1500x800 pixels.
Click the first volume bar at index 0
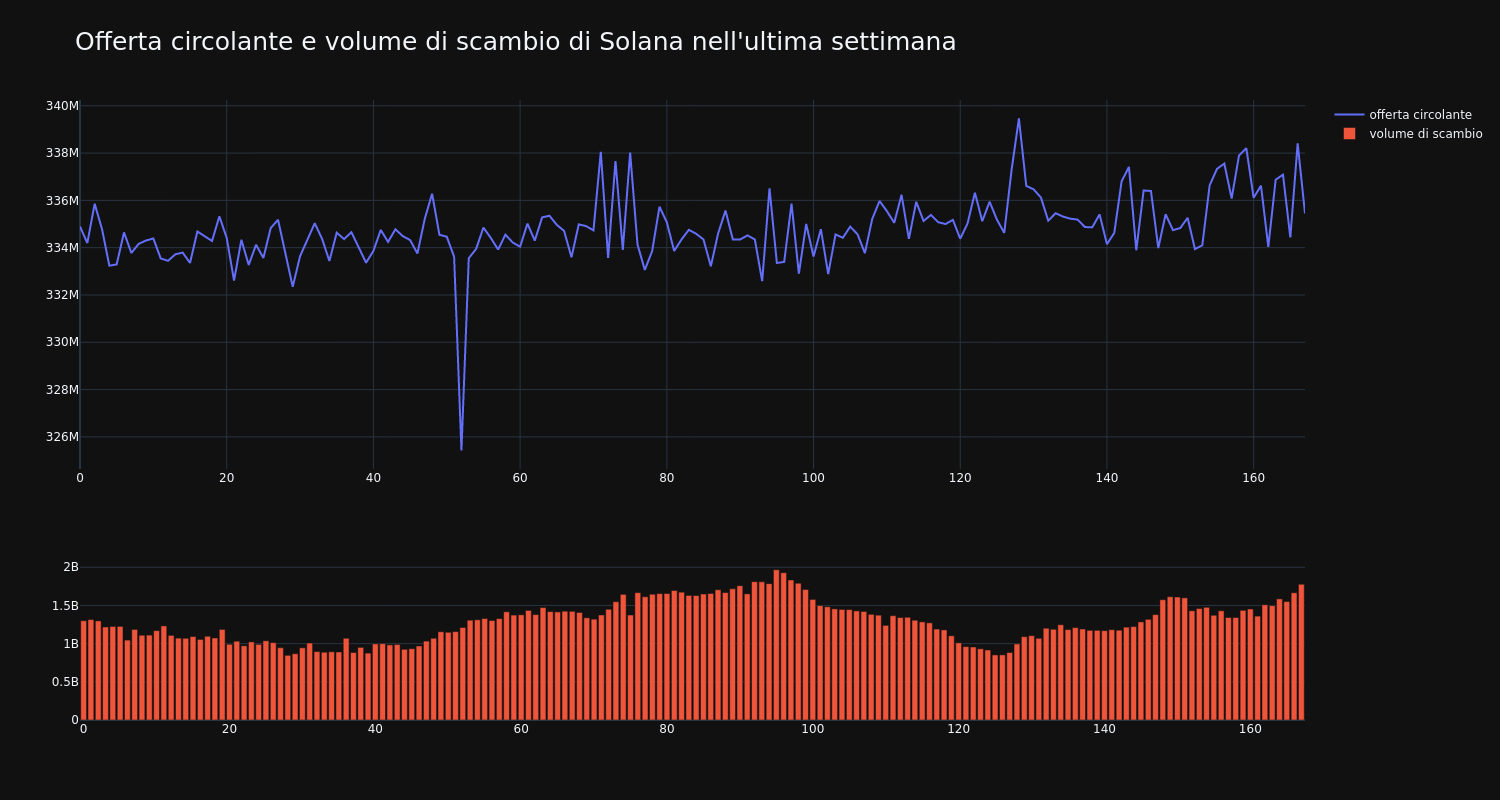click(x=83, y=670)
